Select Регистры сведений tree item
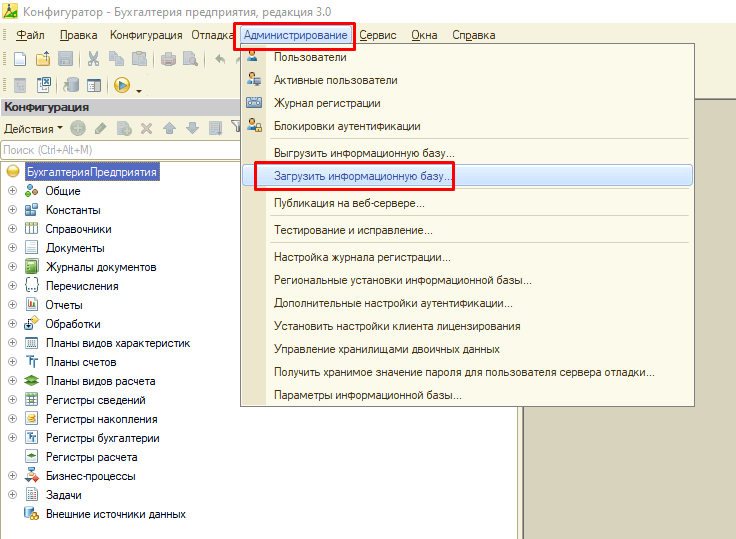This screenshot has height=539, width=736. pyautogui.click(x=95, y=400)
